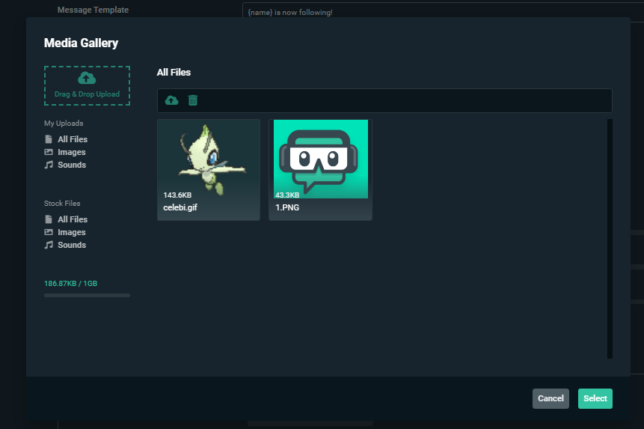Image resolution: width=644 pixels, height=429 pixels.
Task: Click the trash delete icon in toolbar
Action: point(193,100)
